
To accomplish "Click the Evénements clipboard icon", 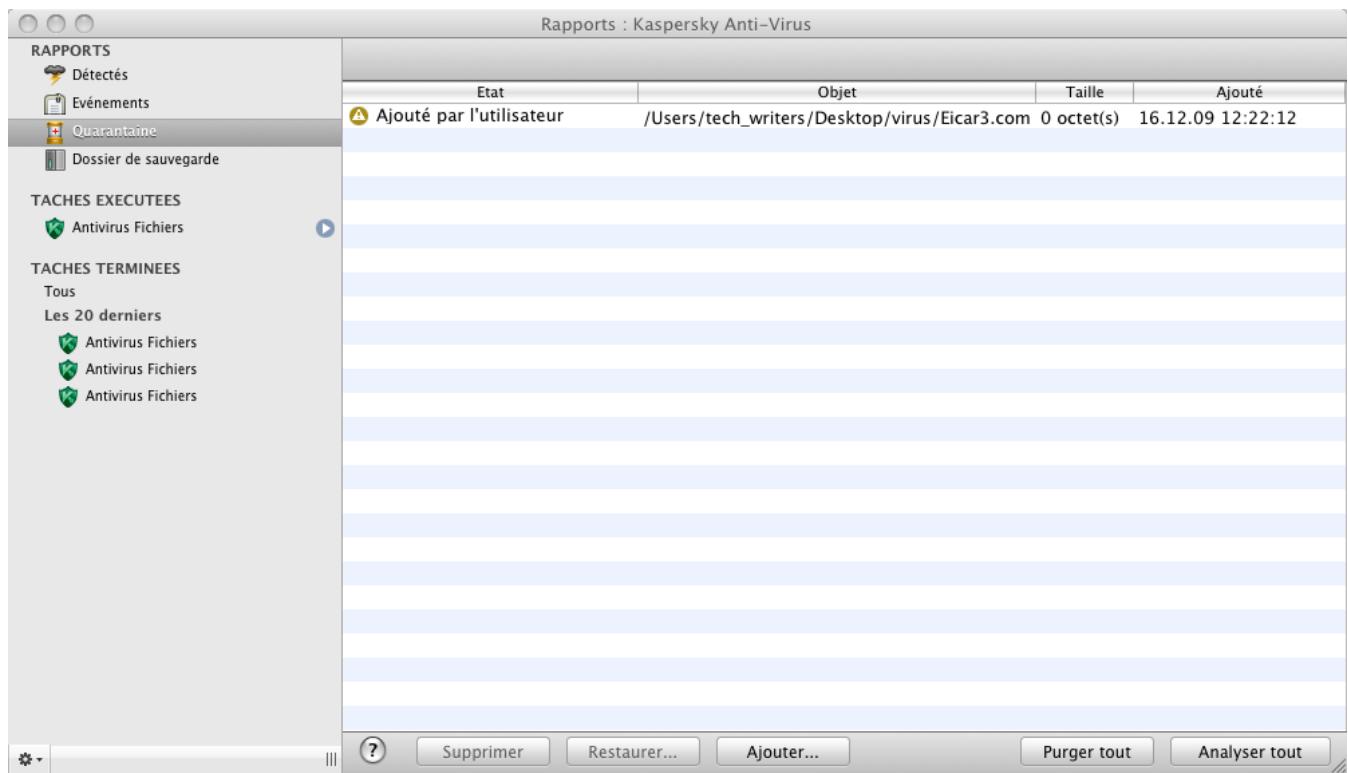I will (x=55, y=102).
